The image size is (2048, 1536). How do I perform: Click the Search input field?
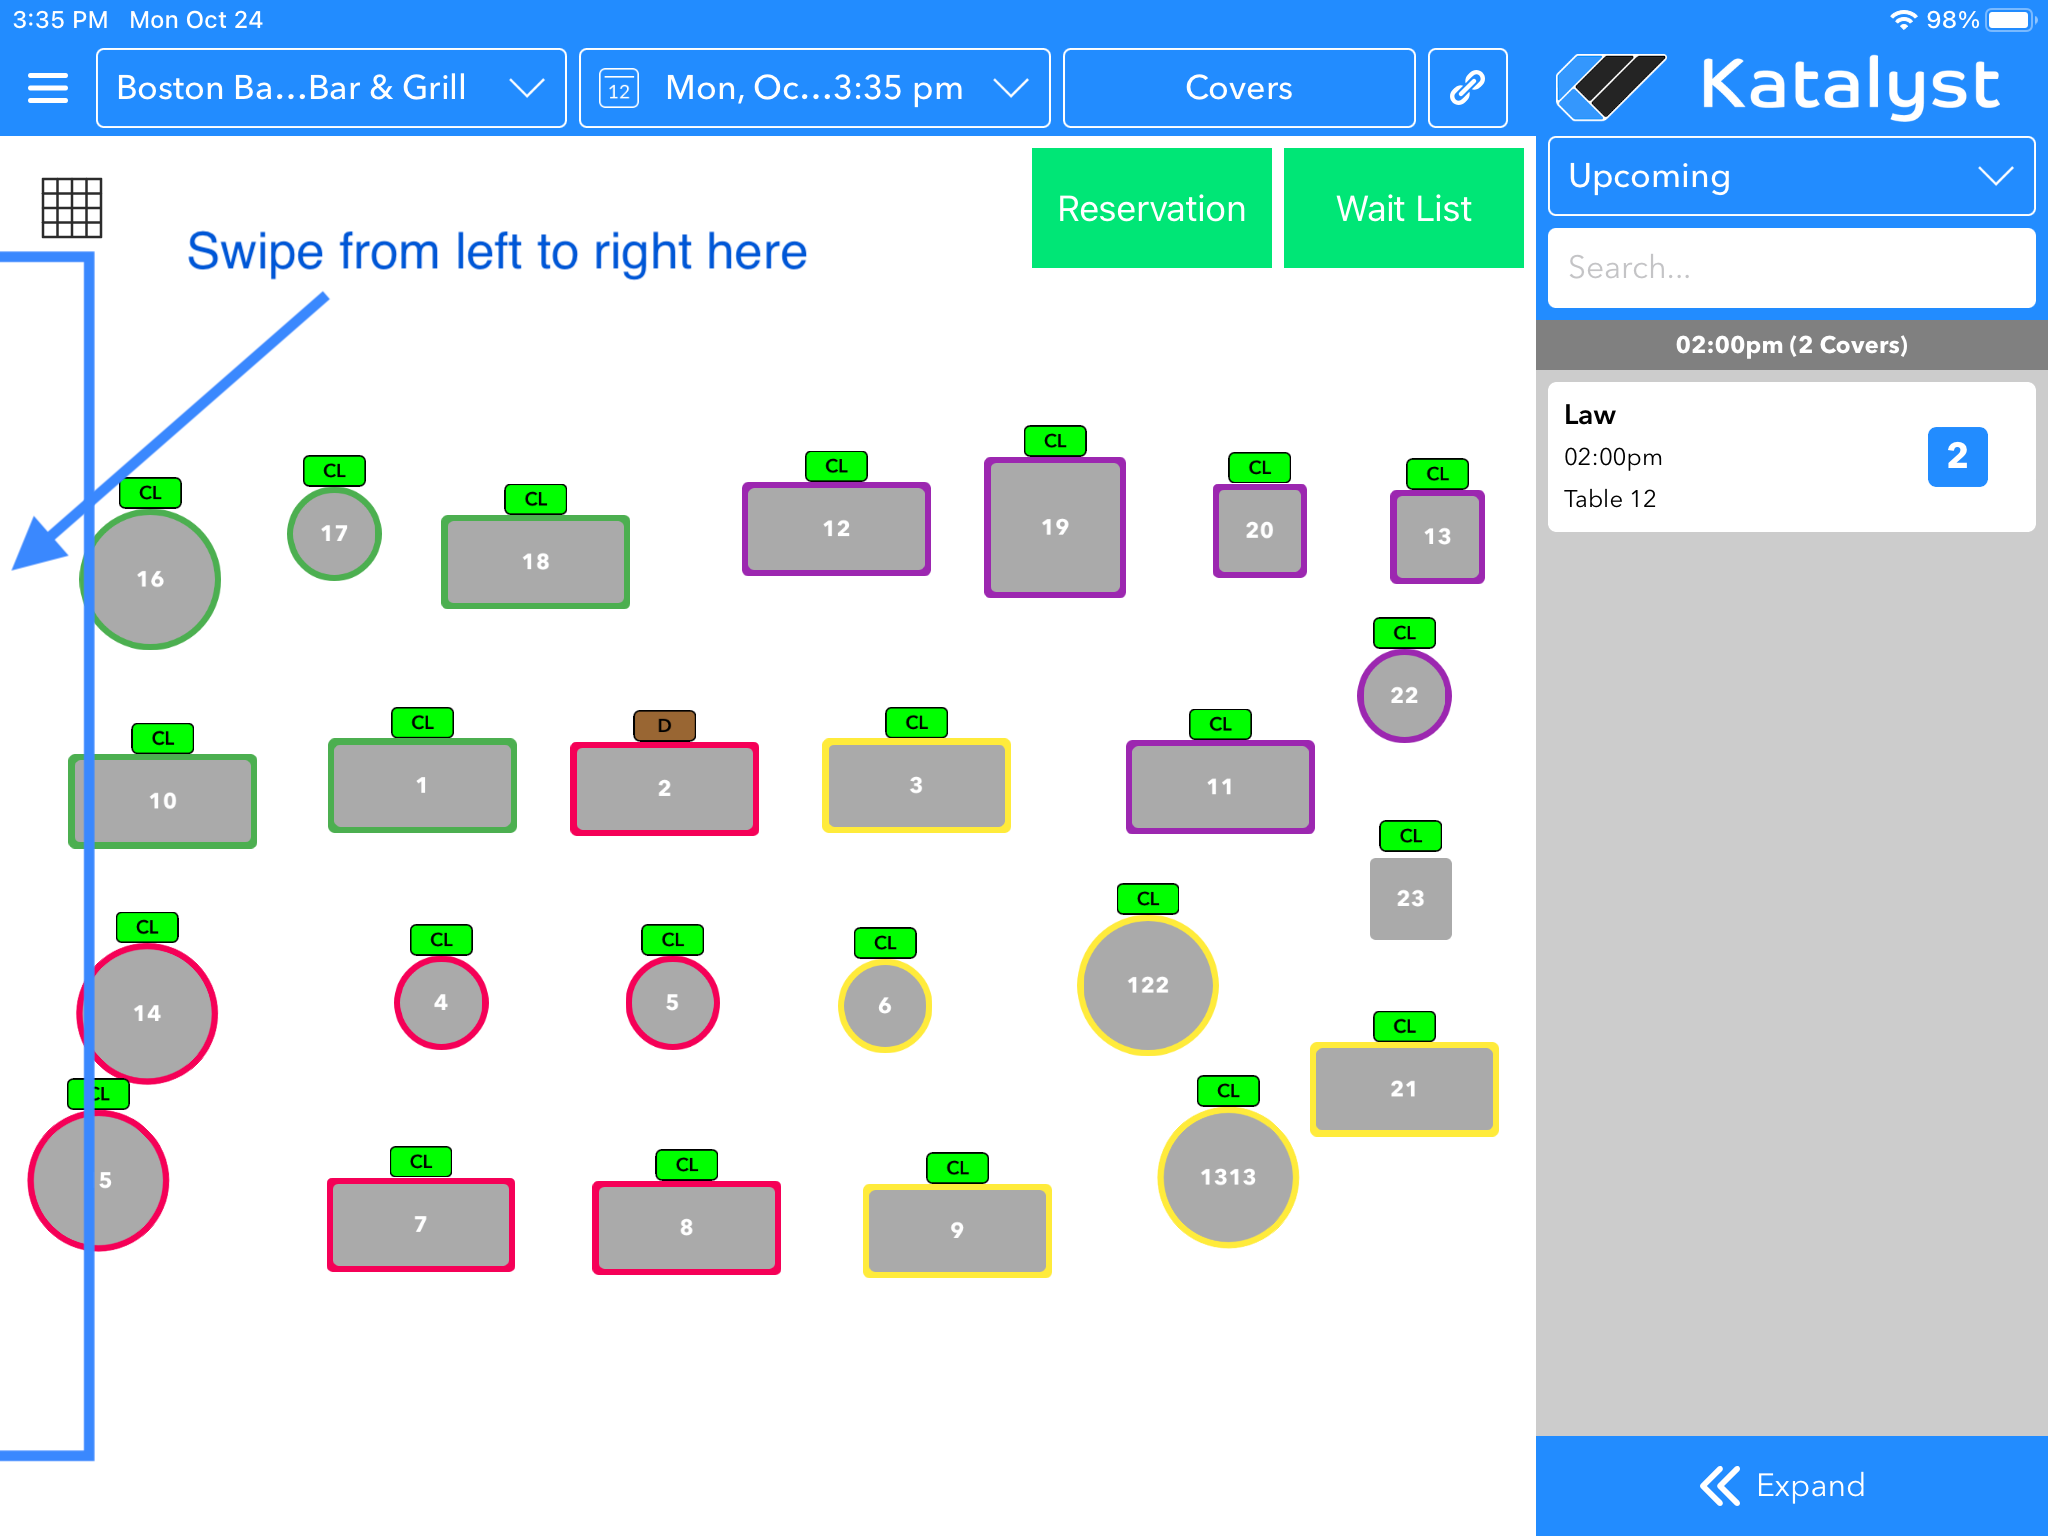pos(1791,268)
